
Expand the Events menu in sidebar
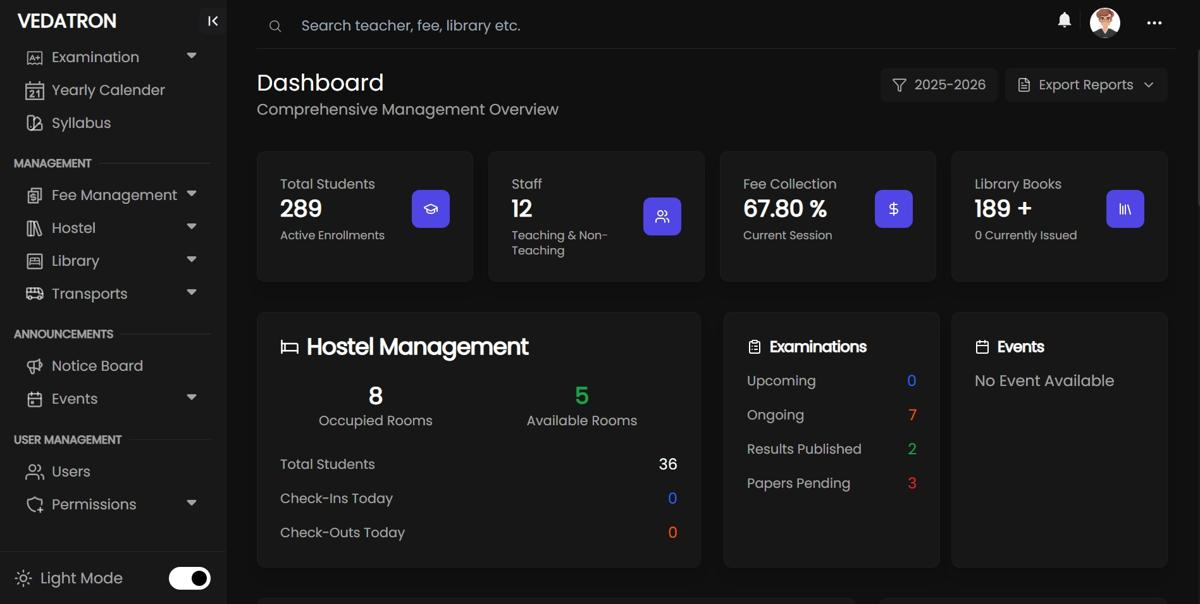coord(191,399)
